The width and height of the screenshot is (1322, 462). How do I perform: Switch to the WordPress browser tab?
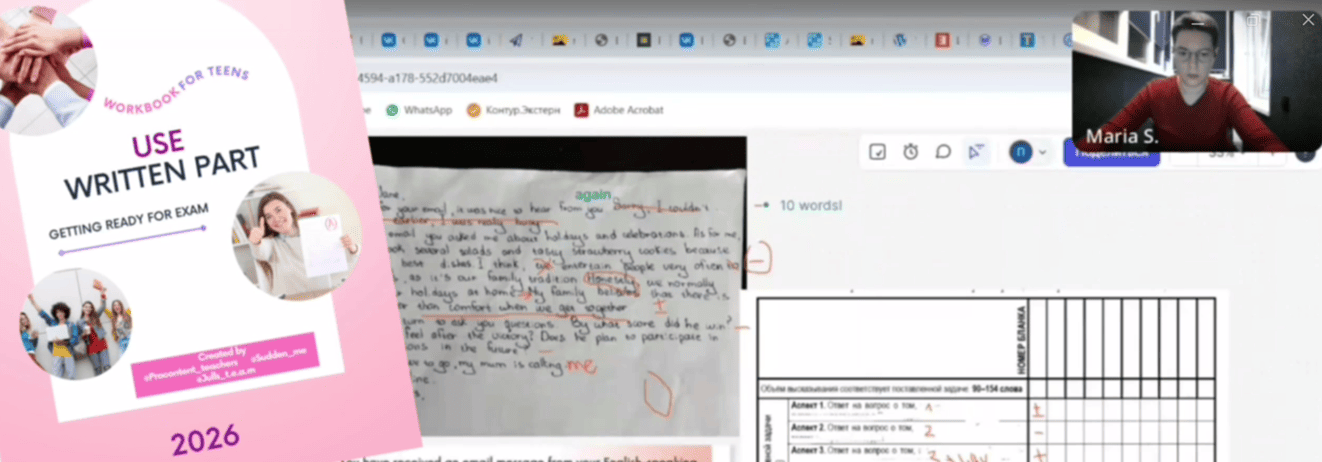(x=900, y=41)
